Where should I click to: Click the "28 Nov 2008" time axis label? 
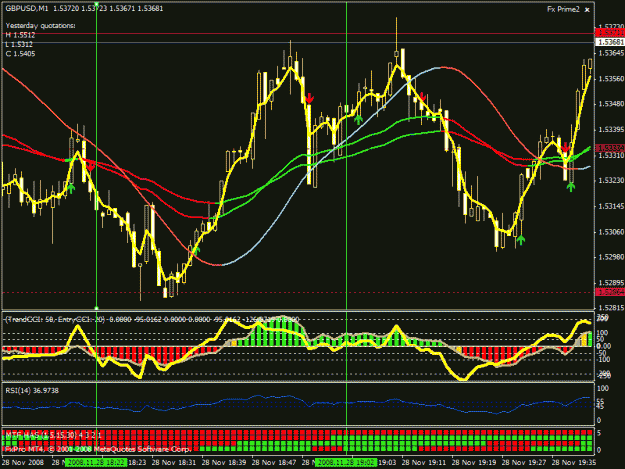tap(23, 463)
